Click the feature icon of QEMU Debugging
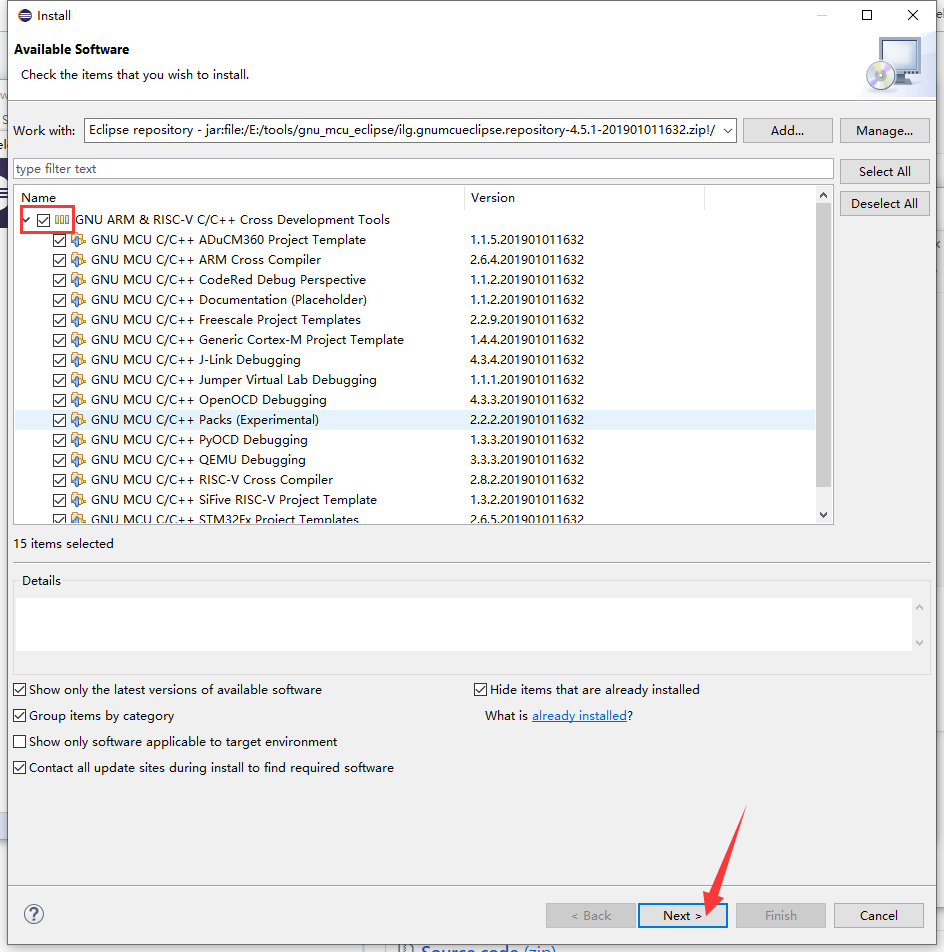944x952 pixels. point(78,460)
